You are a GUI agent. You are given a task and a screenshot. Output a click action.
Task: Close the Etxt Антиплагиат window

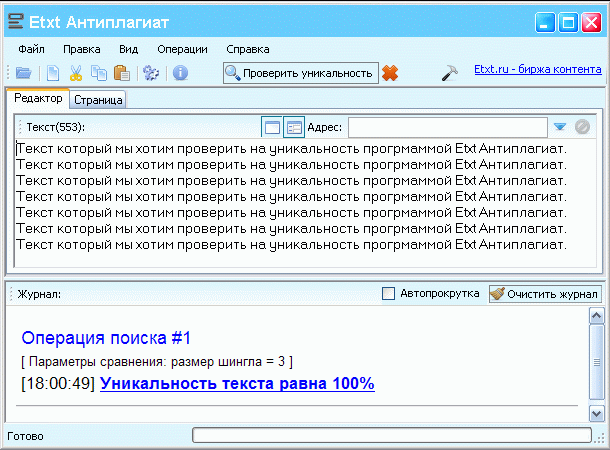click(x=591, y=22)
